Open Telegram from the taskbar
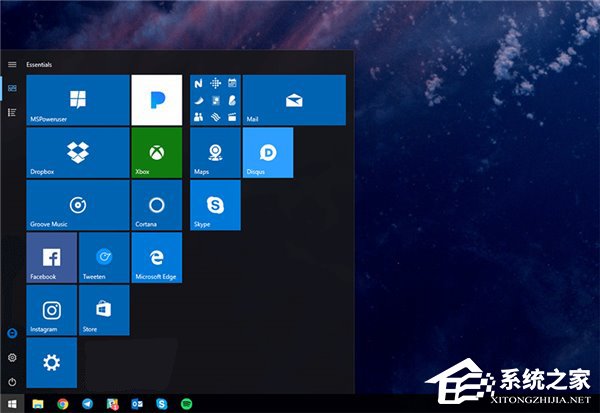The width and height of the screenshot is (600, 413). coord(88,404)
